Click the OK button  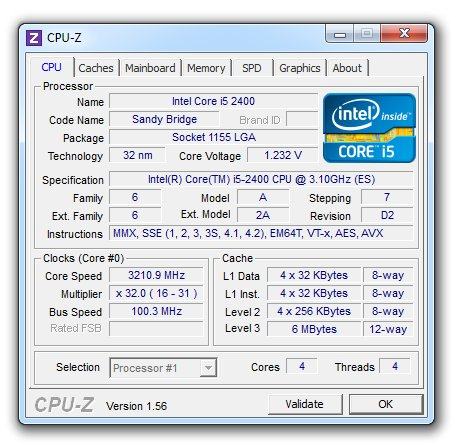[386, 404]
